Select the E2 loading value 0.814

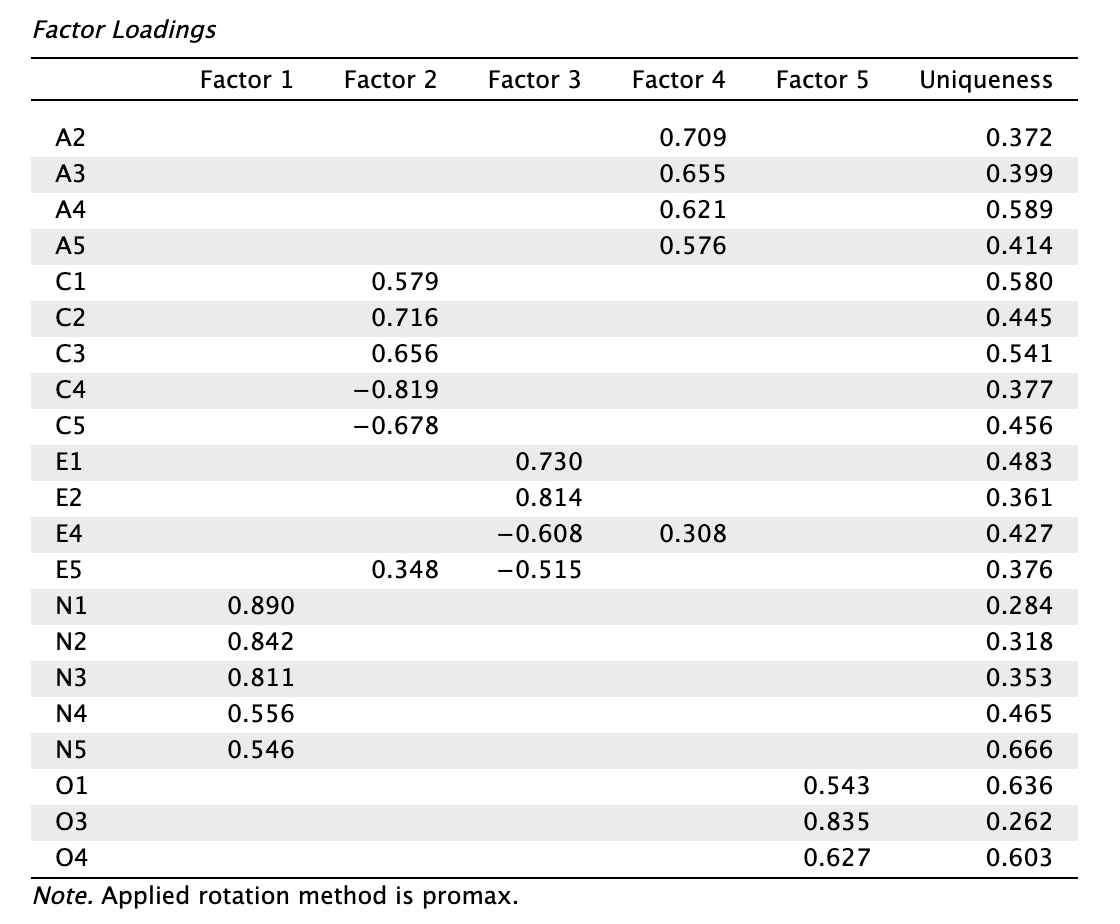pos(549,497)
